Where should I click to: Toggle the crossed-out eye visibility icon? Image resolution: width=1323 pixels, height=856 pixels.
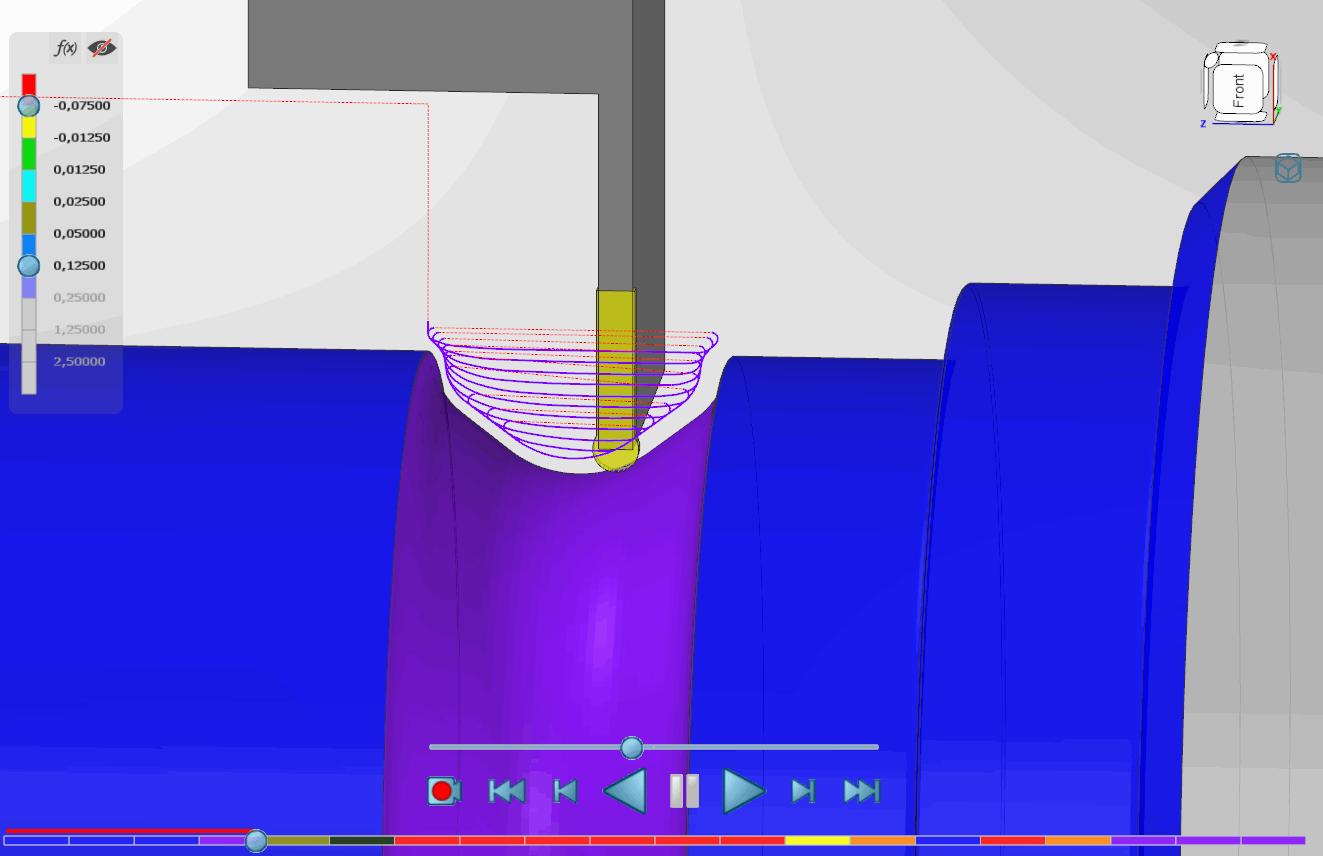pyautogui.click(x=100, y=48)
